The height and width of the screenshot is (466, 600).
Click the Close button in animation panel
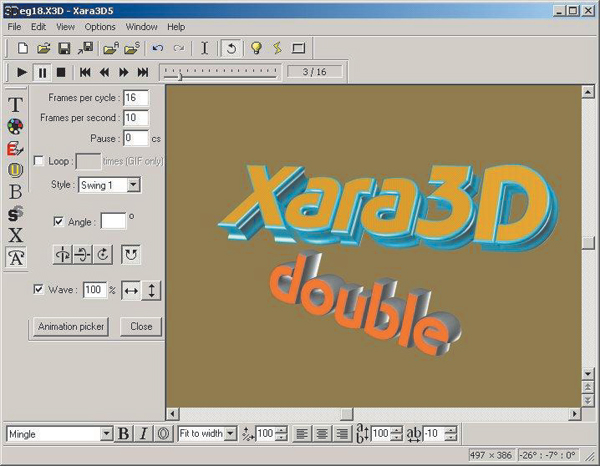(141, 327)
